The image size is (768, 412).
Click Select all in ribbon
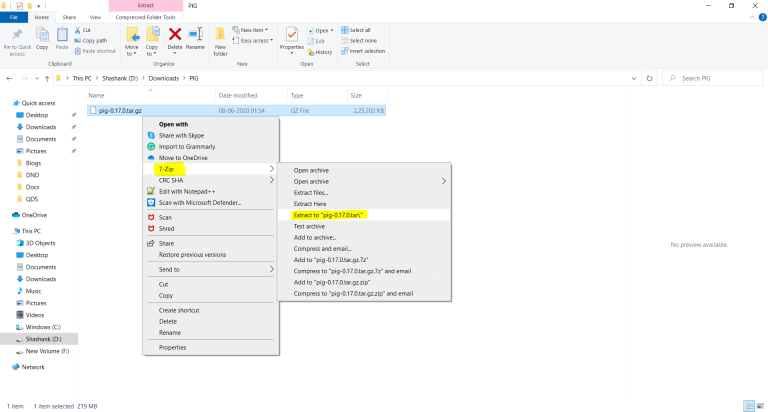pyautogui.click(x=356, y=30)
